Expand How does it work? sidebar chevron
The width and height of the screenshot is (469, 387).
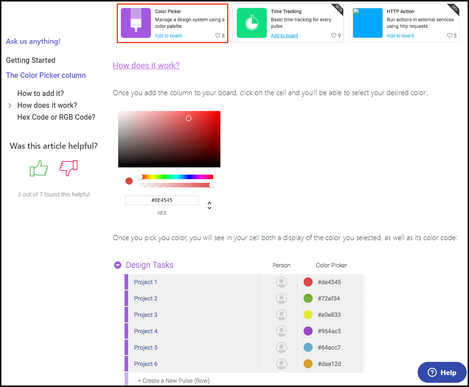[x=10, y=105]
